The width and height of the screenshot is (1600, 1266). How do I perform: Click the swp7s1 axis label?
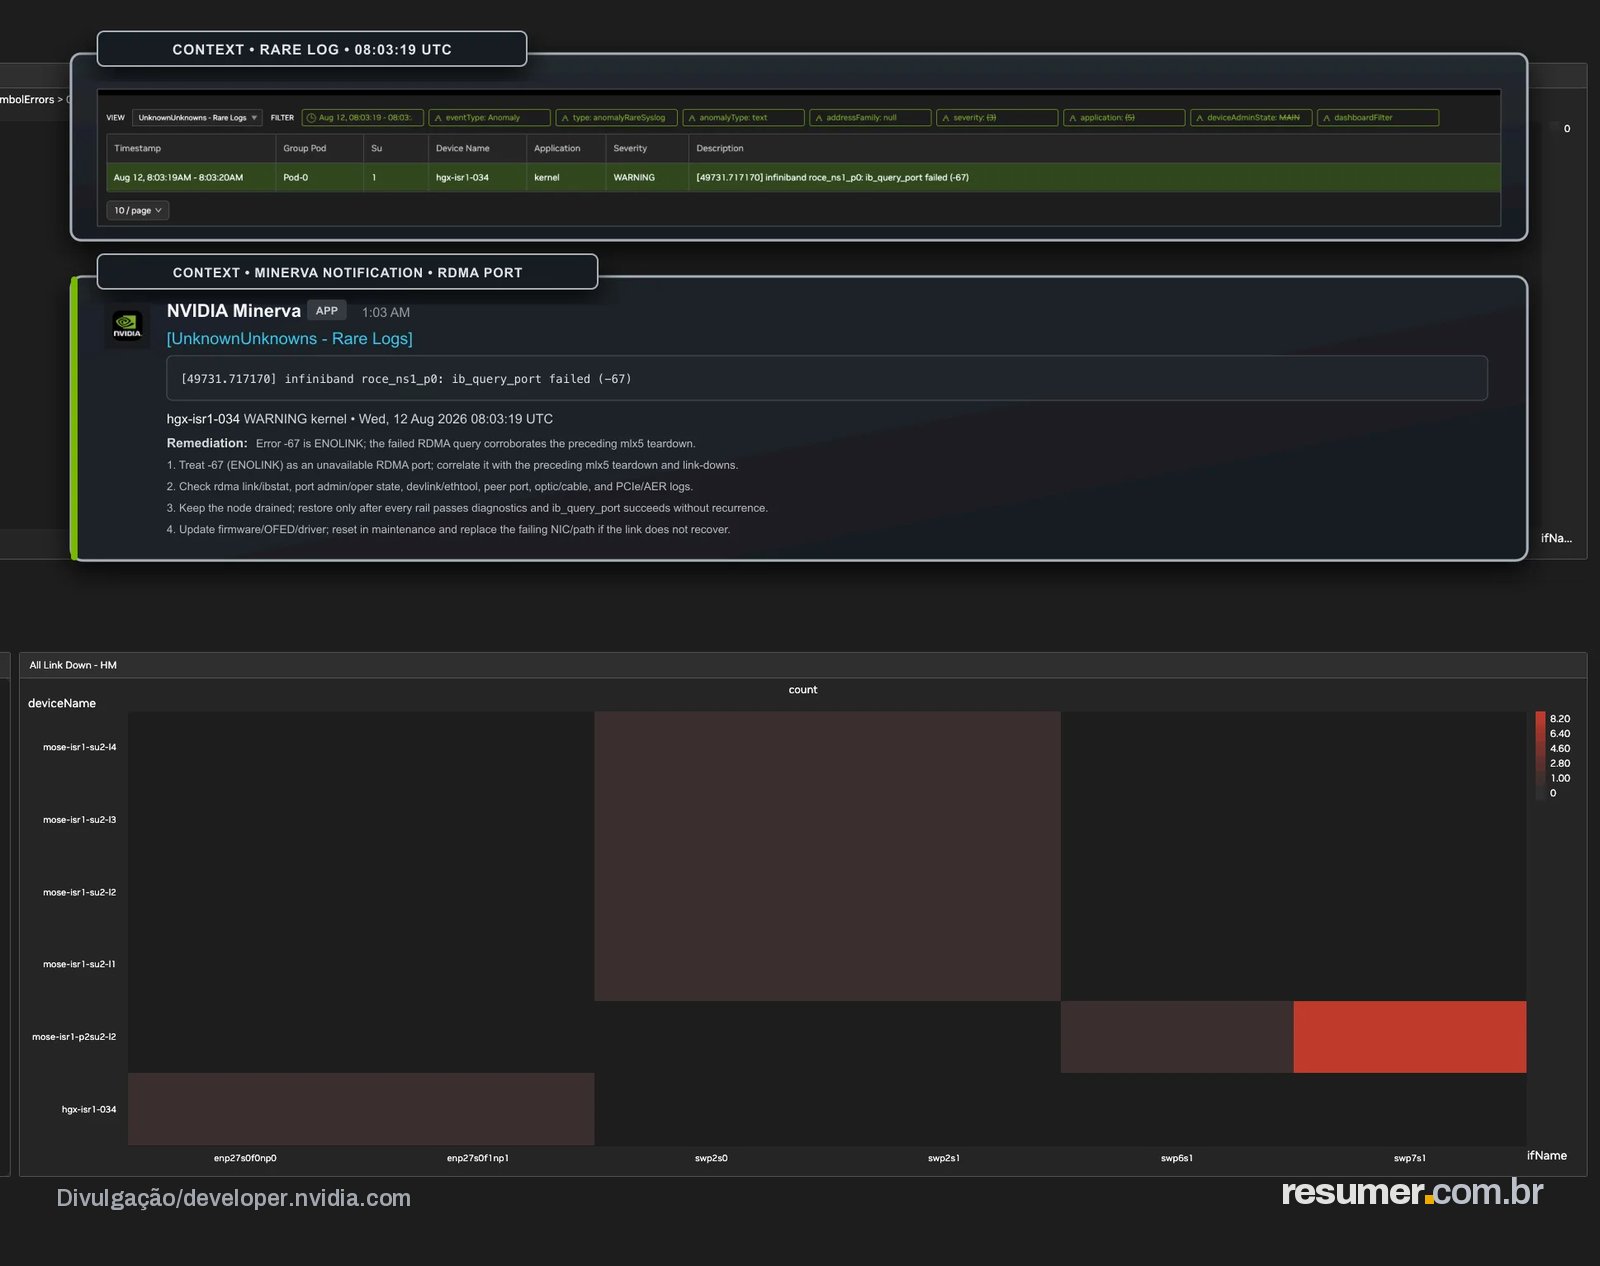tap(1410, 1158)
